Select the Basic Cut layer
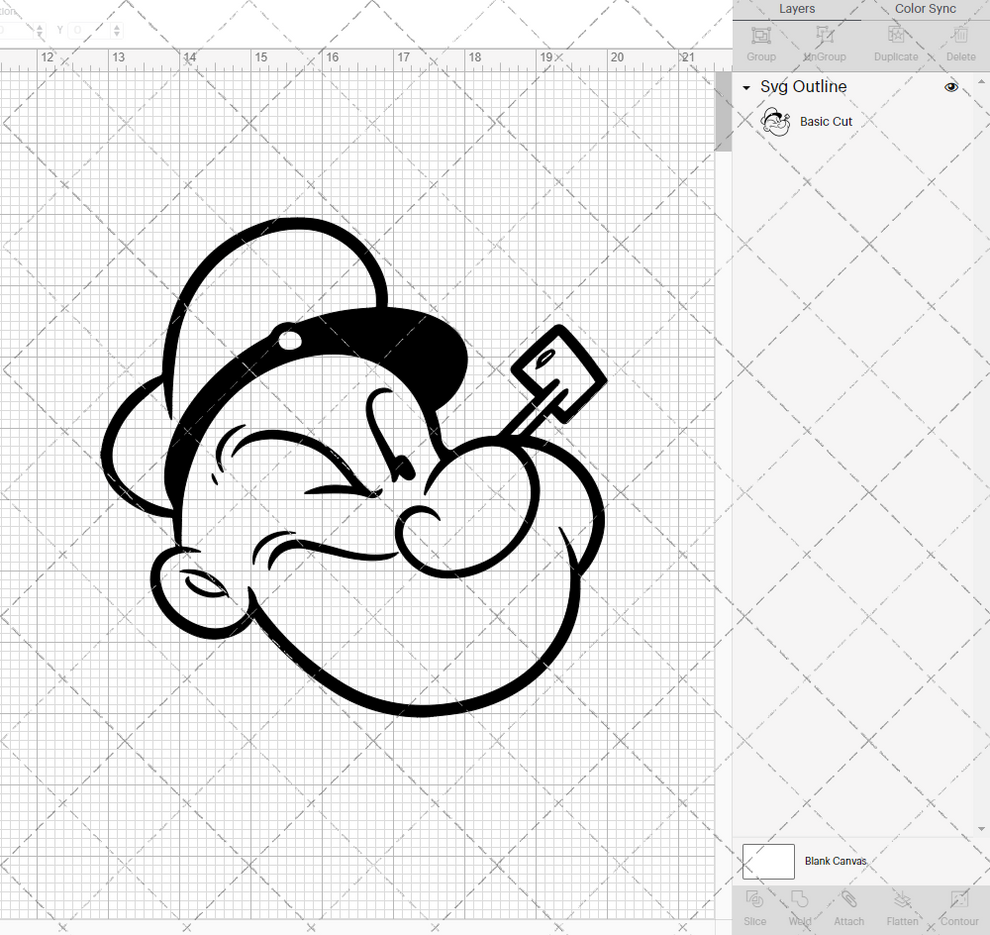This screenshot has width=990, height=935. tap(826, 121)
